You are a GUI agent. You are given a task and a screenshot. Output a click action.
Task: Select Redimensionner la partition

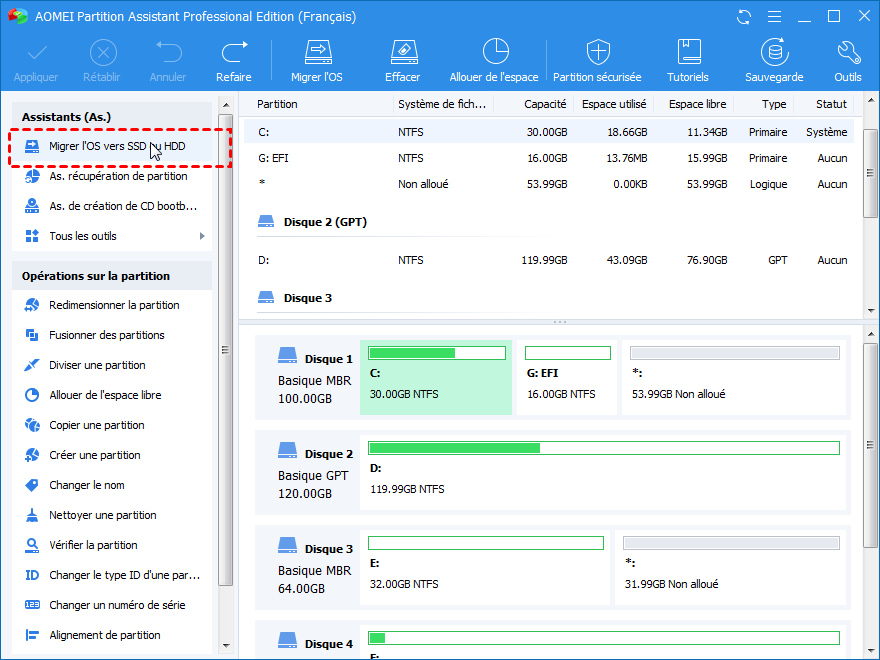[111, 305]
